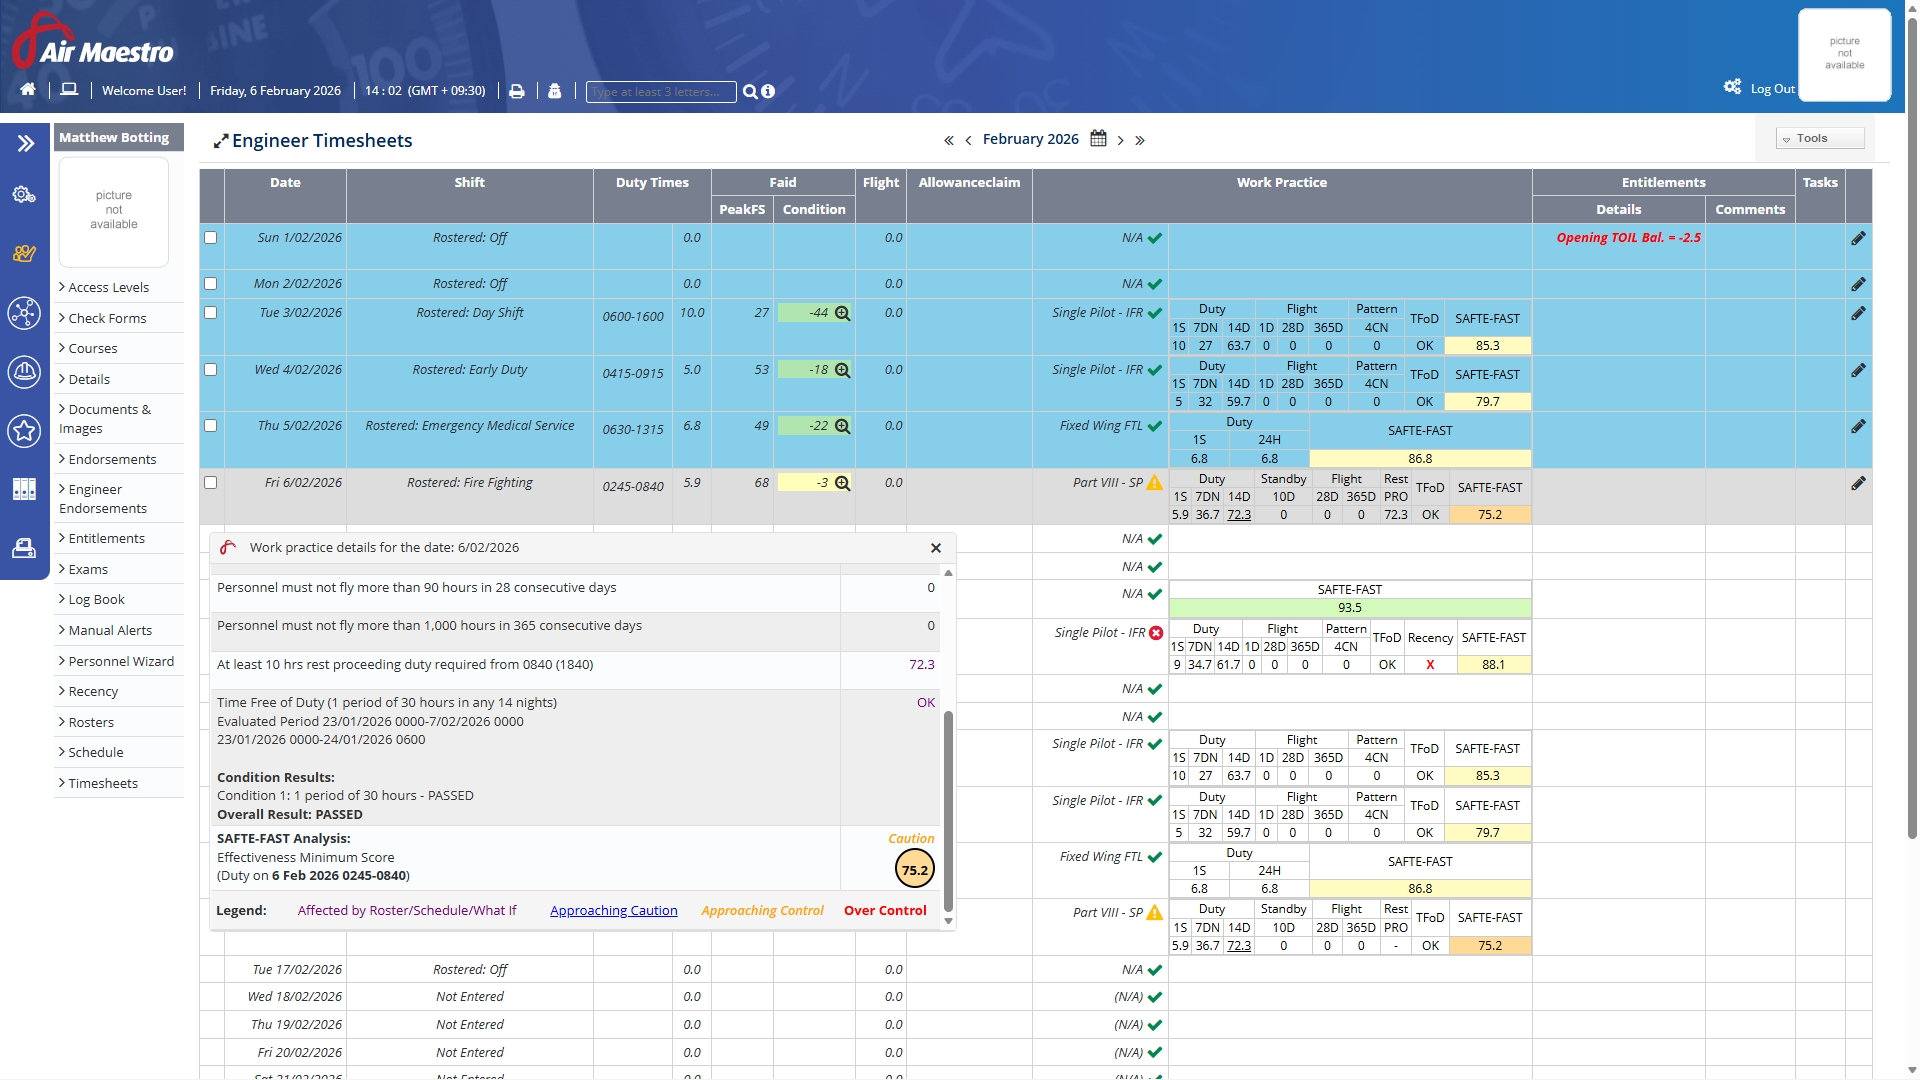Tick the checkbox for Fri 6/02/2026

(x=210, y=483)
